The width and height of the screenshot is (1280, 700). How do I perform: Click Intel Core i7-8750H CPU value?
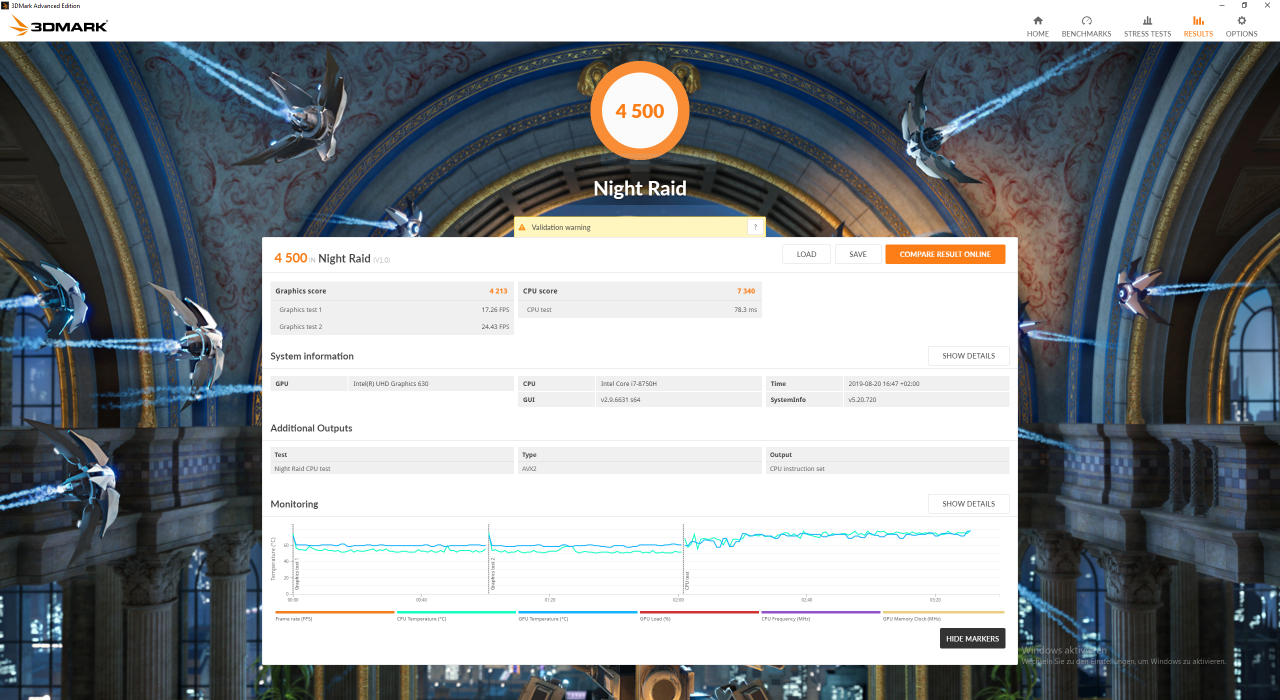pyautogui.click(x=631, y=383)
